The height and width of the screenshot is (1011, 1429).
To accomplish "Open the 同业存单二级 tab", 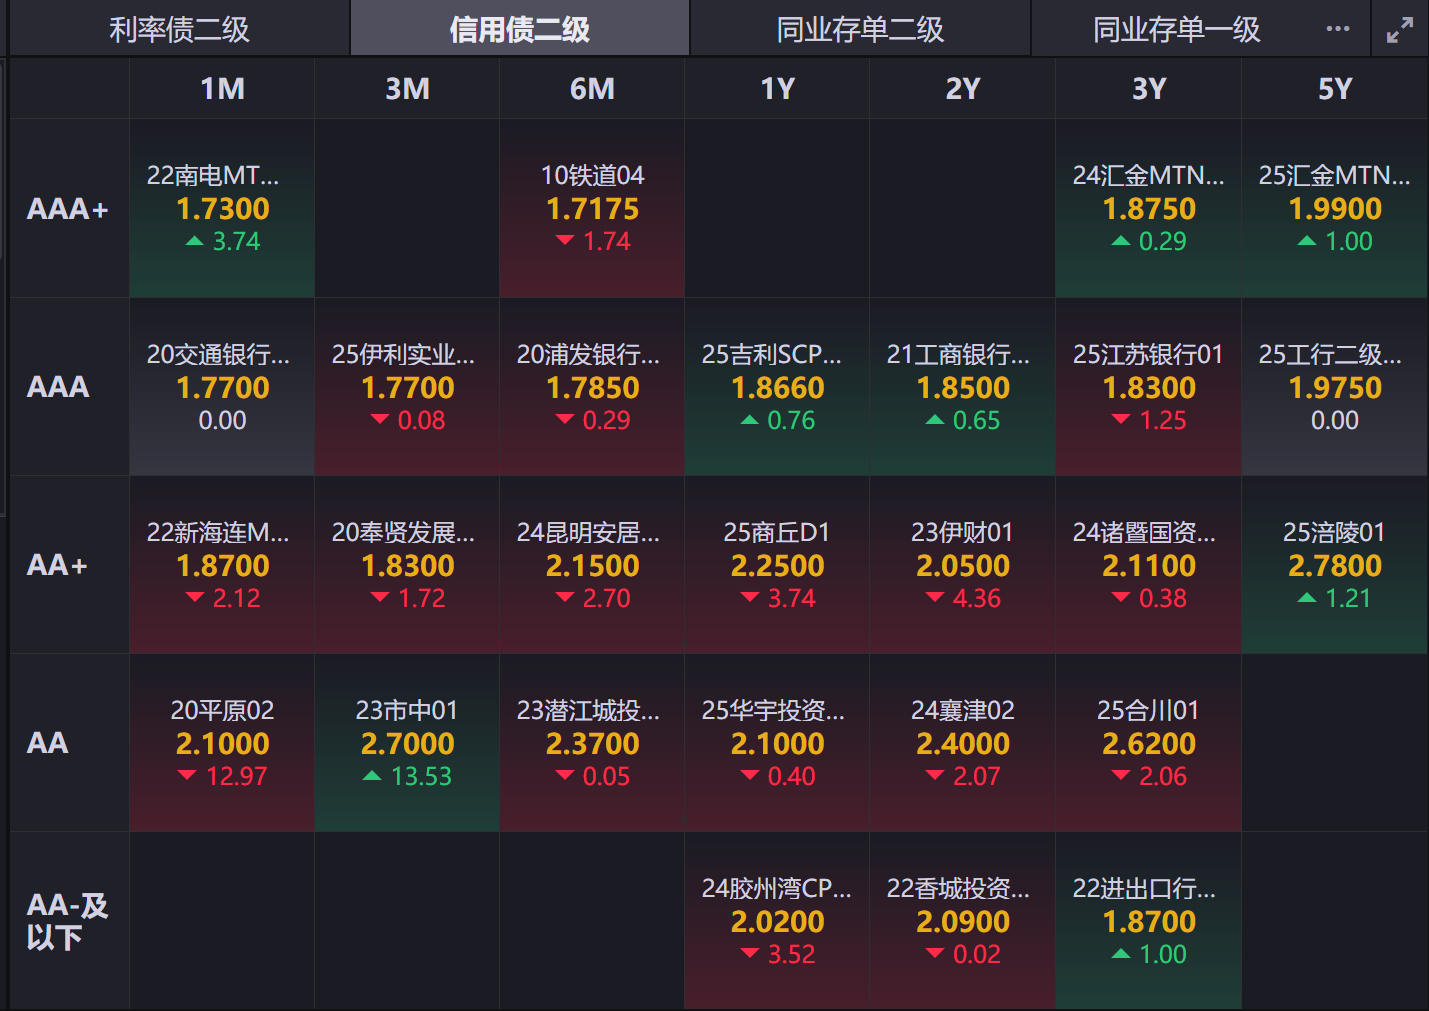I will (860, 29).
